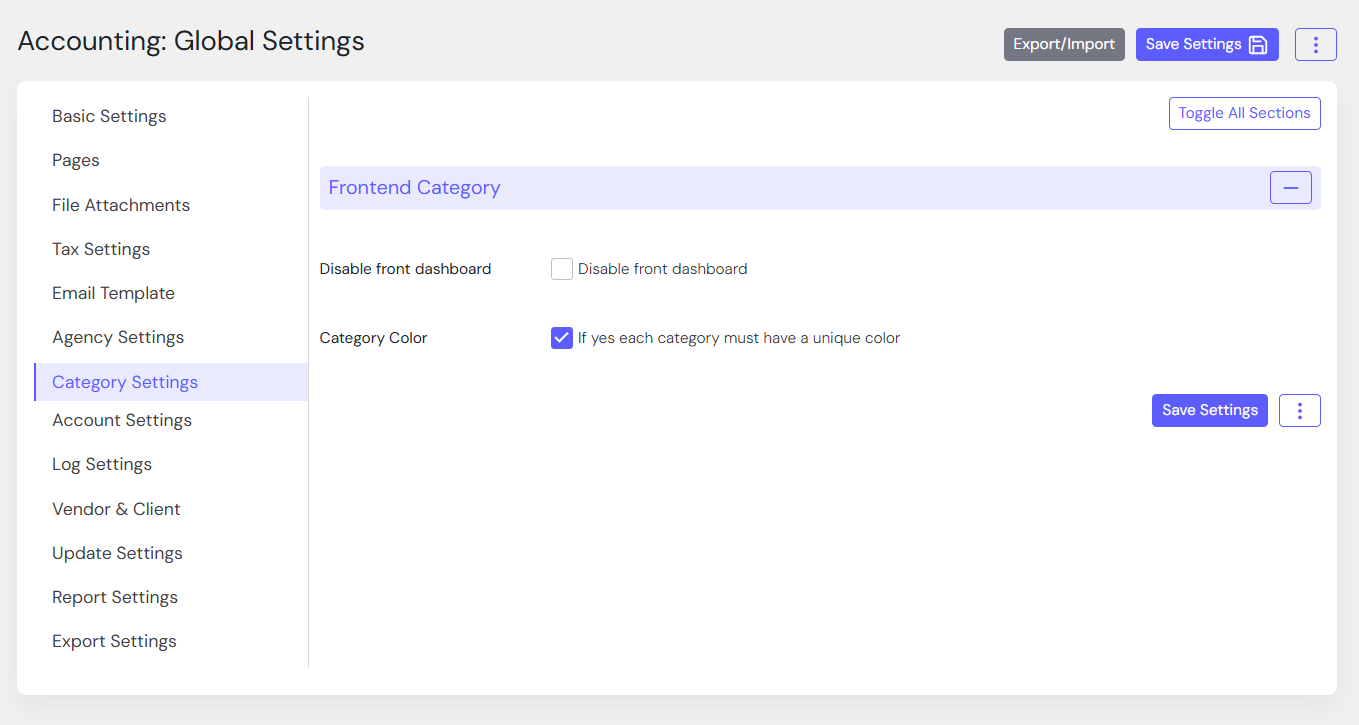Click Toggle All Sections button
Viewport: 1359px width, 725px height.
pos(1244,113)
